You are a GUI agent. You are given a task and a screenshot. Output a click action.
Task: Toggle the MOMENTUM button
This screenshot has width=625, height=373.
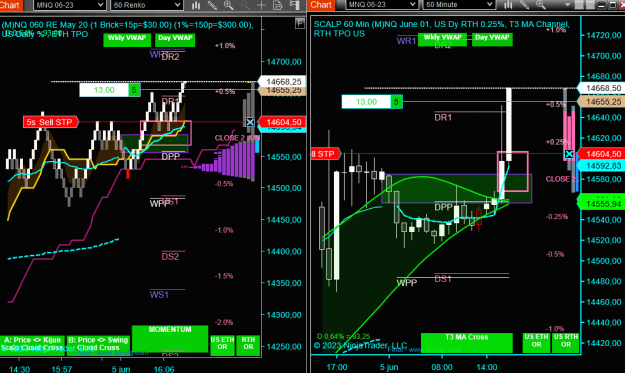[x=170, y=339]
